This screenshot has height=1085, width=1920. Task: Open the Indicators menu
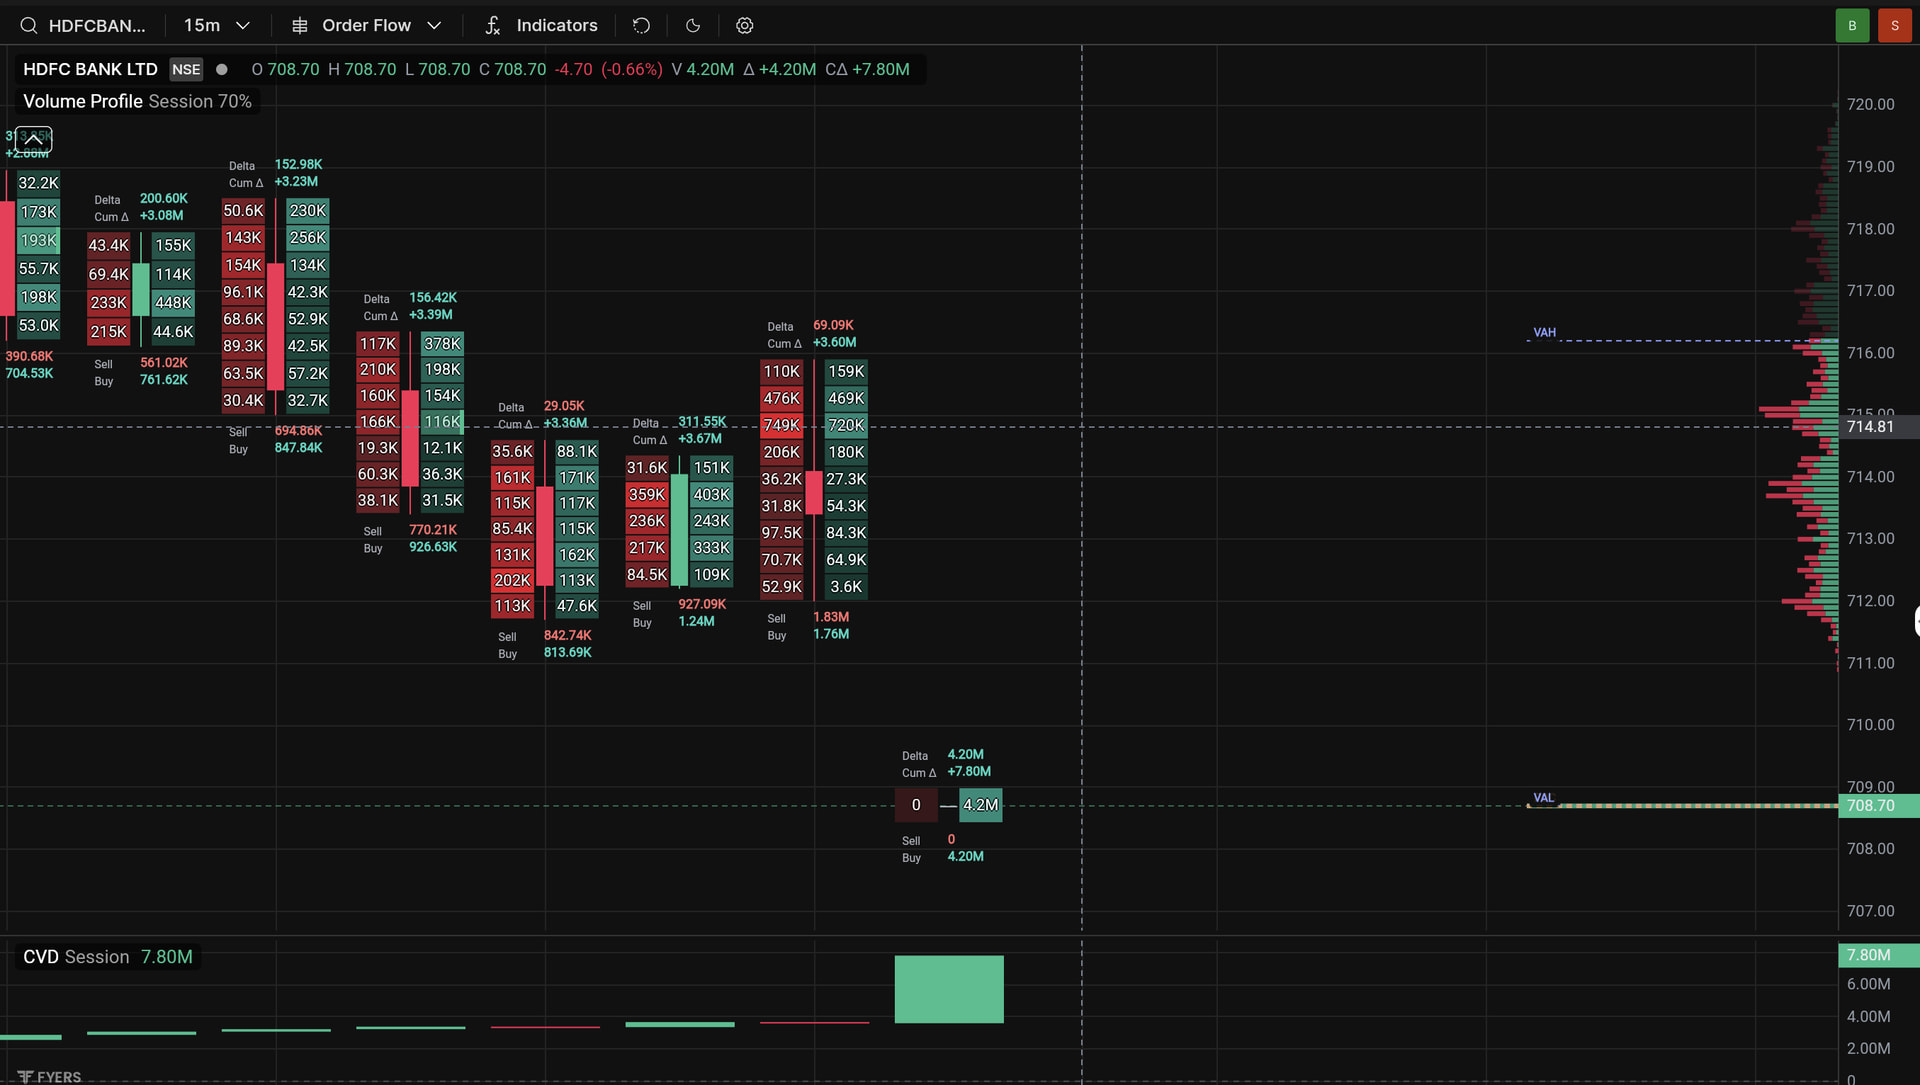coord(541,26)
